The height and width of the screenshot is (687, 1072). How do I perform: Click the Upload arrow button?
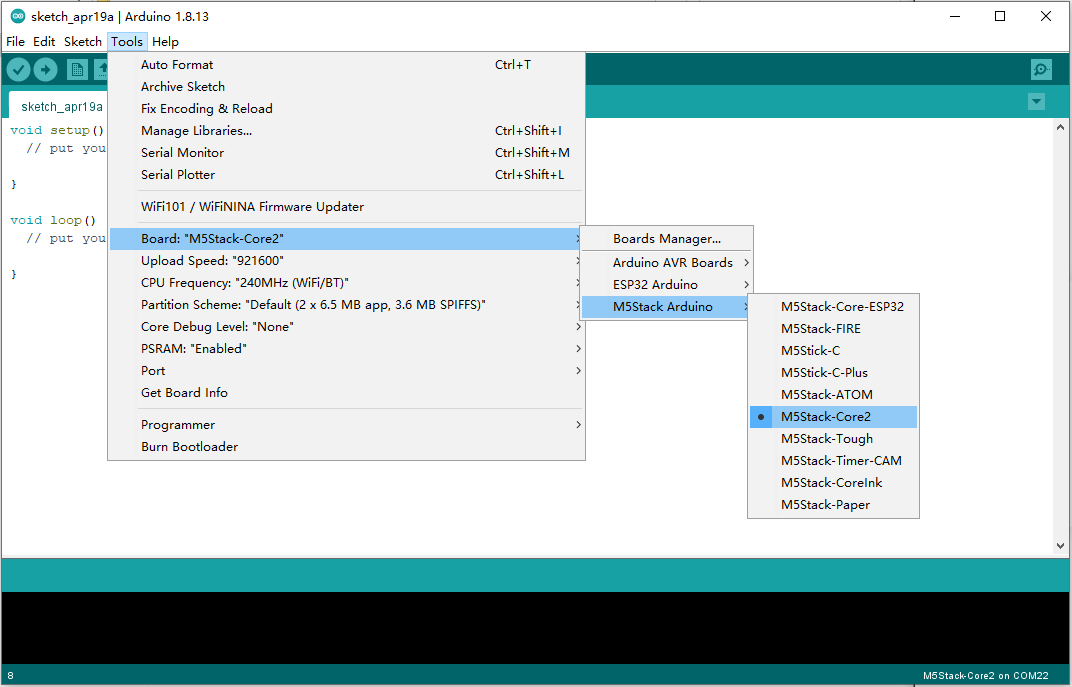click(46, 69)
